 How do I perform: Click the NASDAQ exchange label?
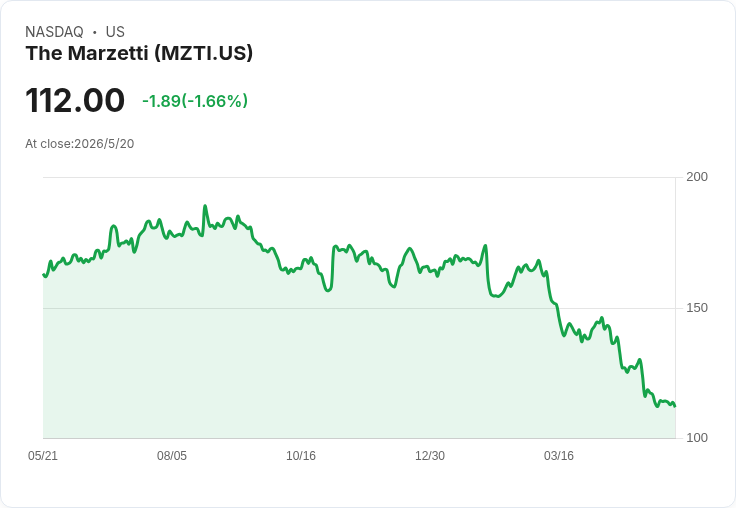[x=54, y=32]
